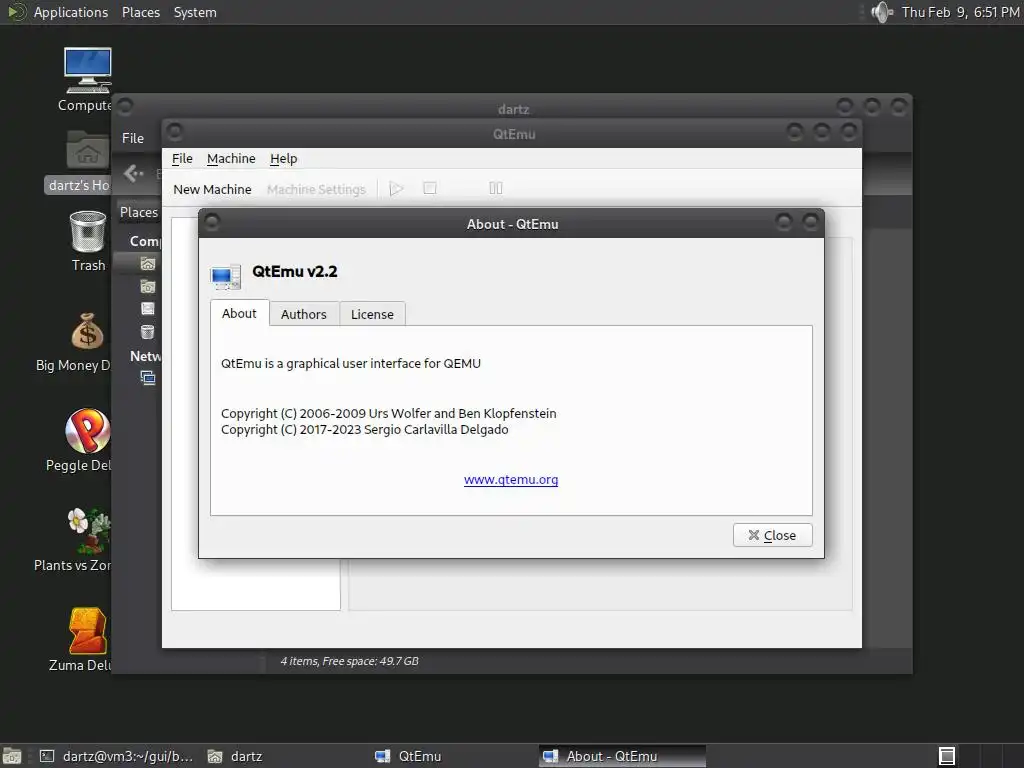The width and height of the screenshot is (1024, 768).
Task: Open the www.qtemu.org link
Action: (x=511, y=479)
